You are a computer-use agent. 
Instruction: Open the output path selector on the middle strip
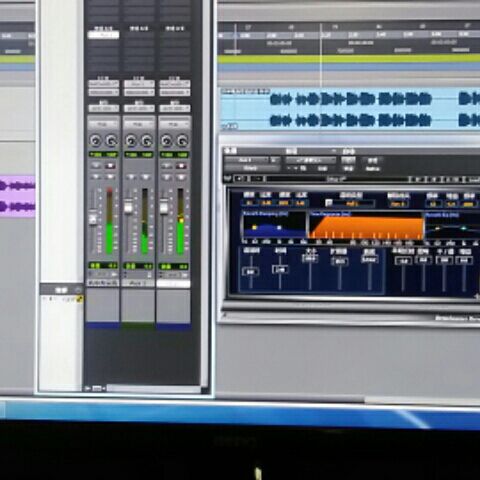click(x=139, y=92)
